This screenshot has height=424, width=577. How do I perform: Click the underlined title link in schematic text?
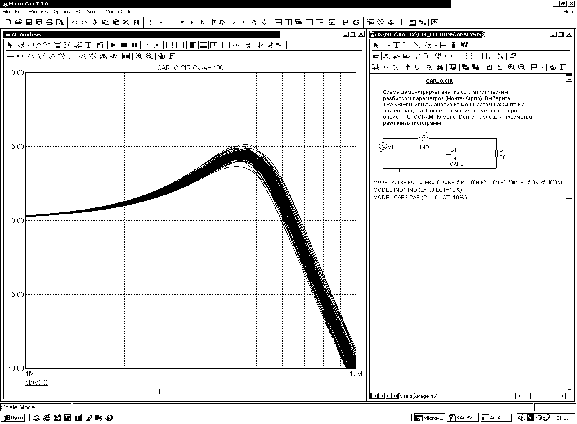(439, 81)
